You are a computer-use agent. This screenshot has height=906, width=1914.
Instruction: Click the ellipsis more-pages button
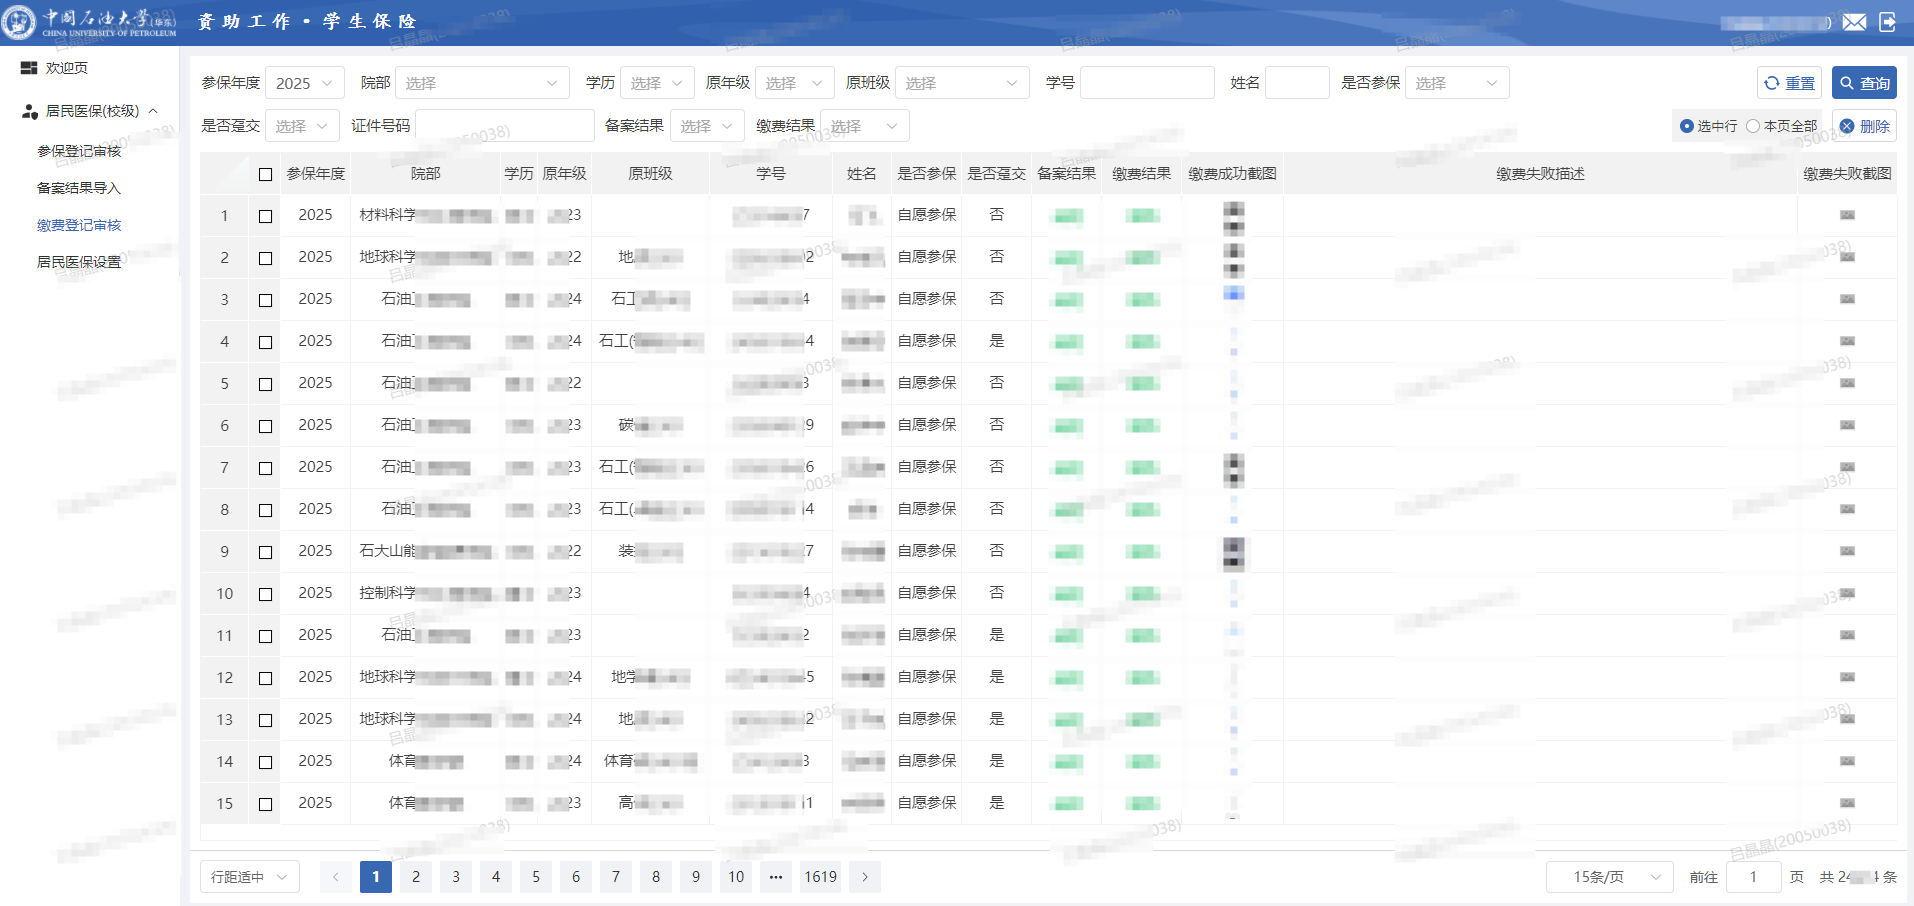[776, 877]
